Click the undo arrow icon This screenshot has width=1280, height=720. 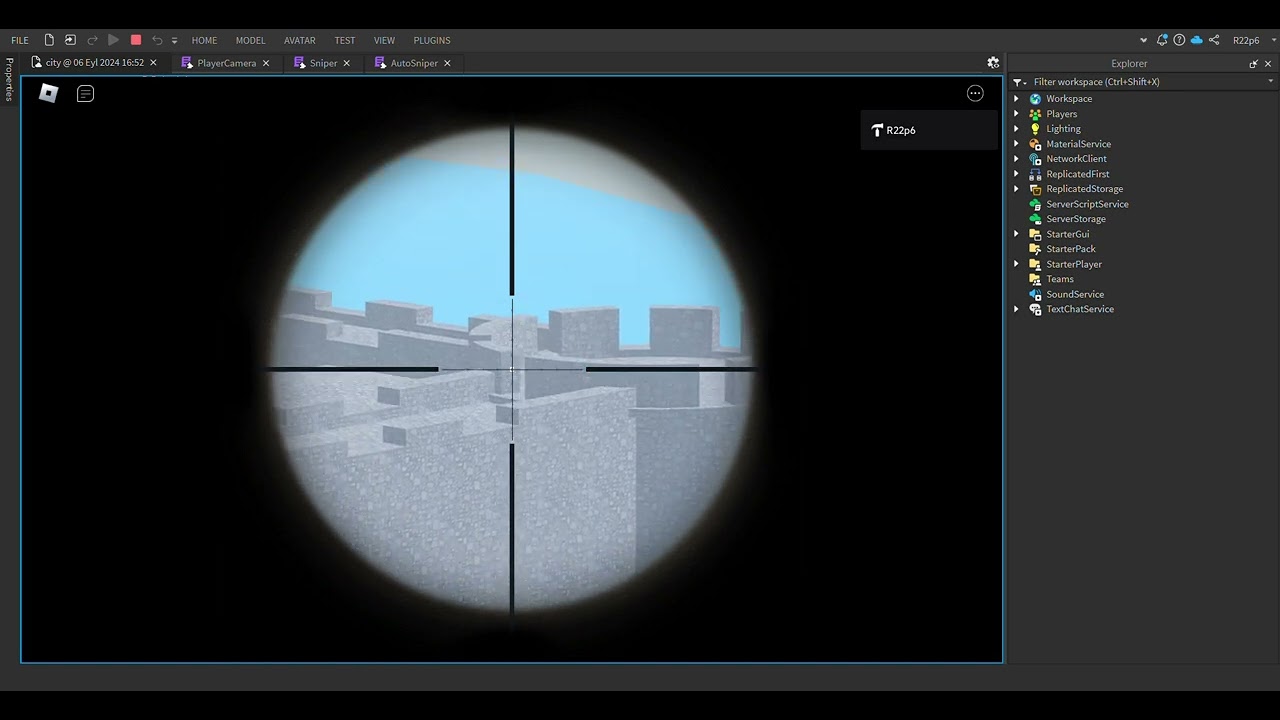click(157, 40)
